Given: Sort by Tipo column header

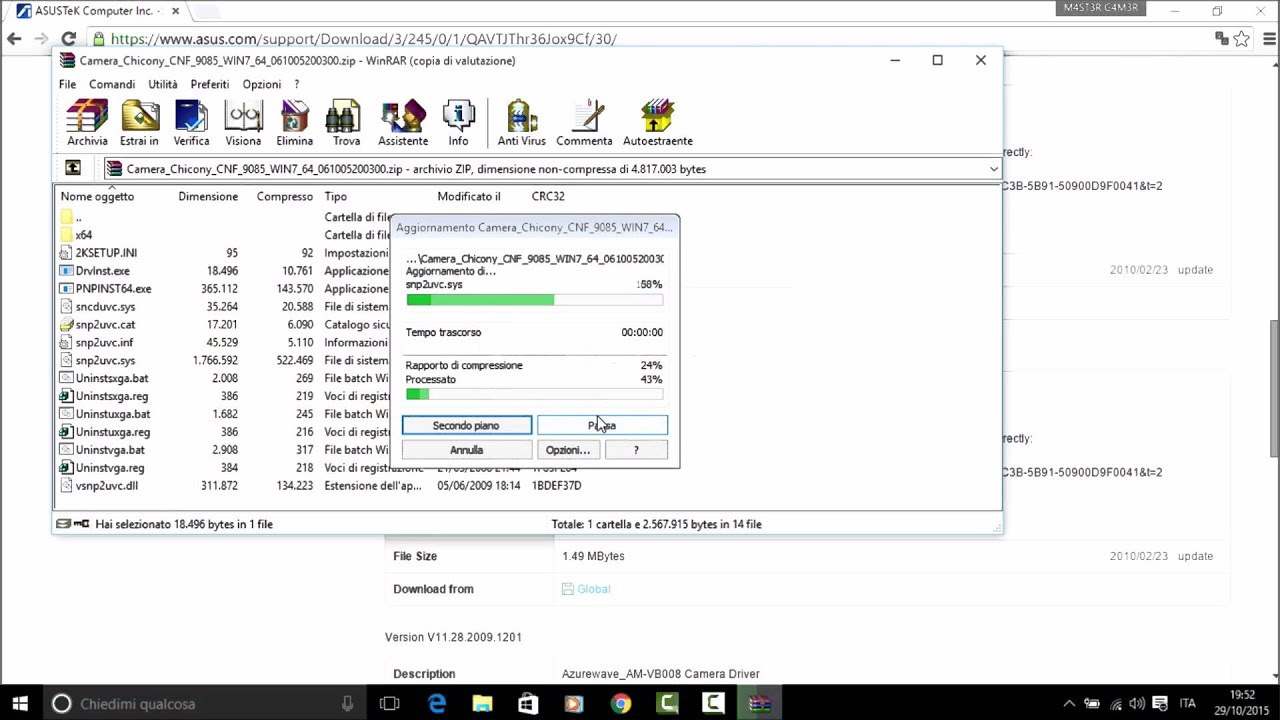Looking at the screenshot, I should click(x=336, y=196).
